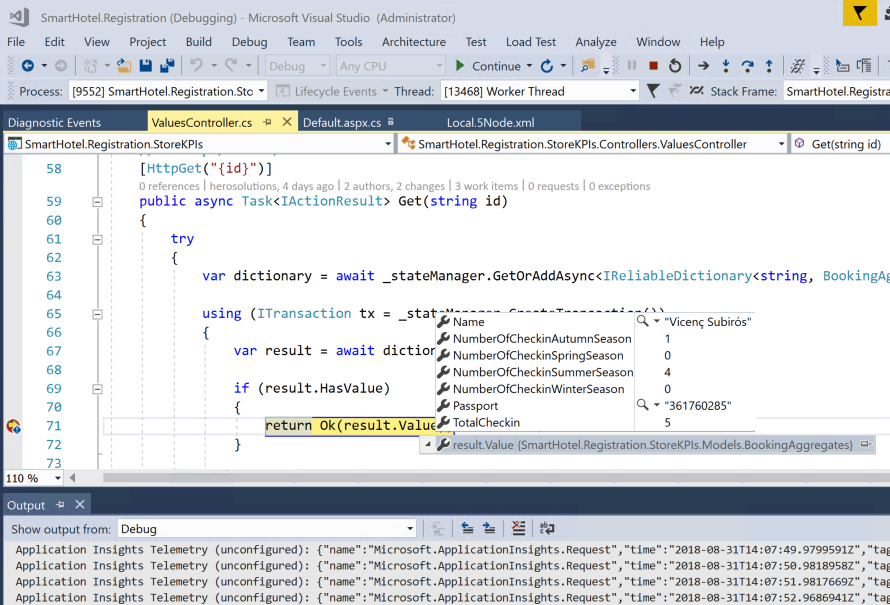Click the 0 references CodeLens link
Viewport: 890px width, 605px height.
169,186
